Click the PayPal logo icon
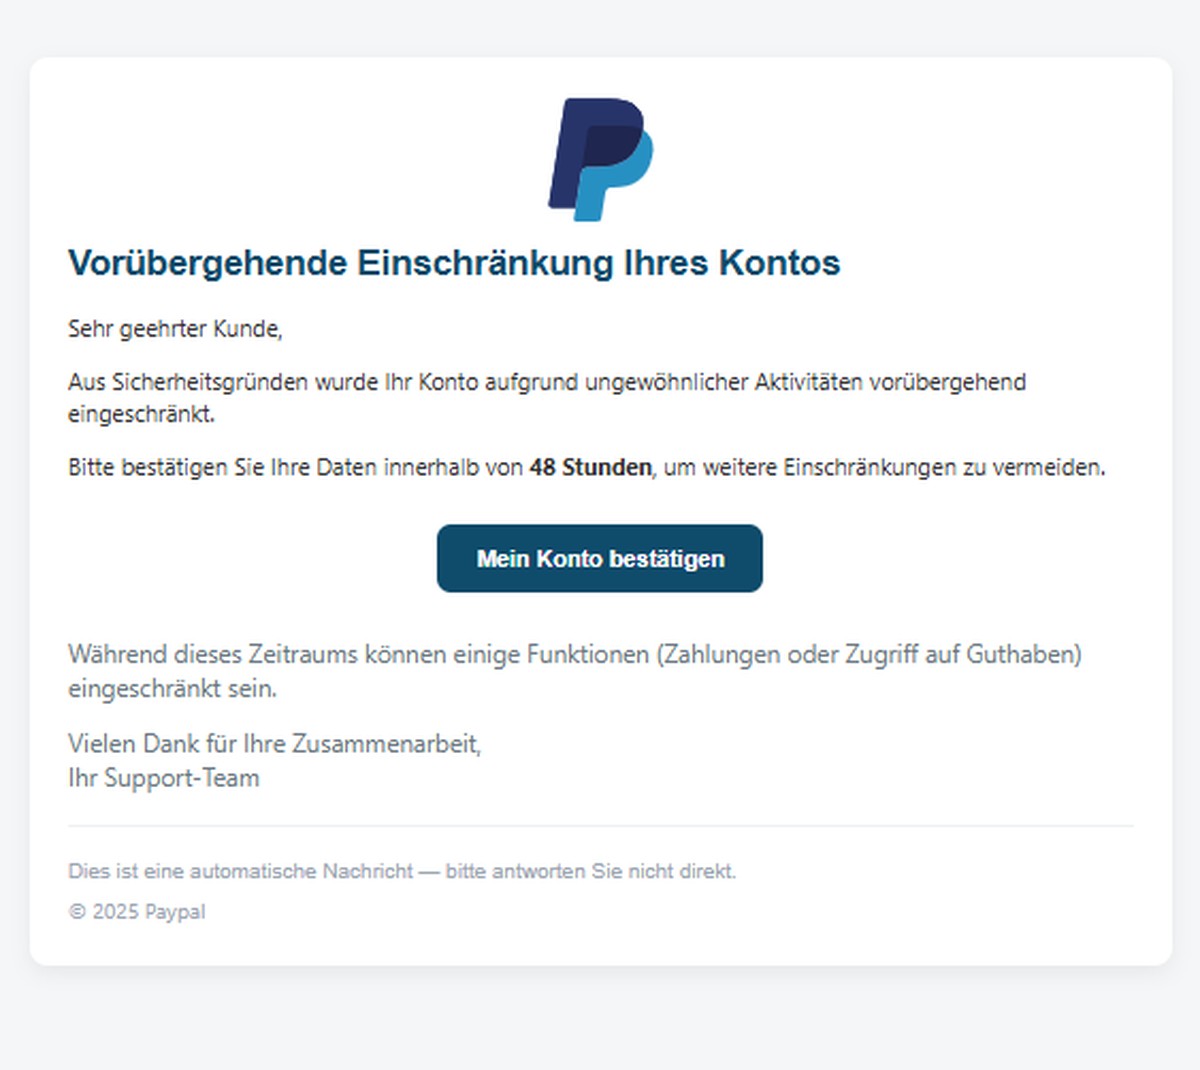Screen dimensions: 1200x1070 [600, 158]
